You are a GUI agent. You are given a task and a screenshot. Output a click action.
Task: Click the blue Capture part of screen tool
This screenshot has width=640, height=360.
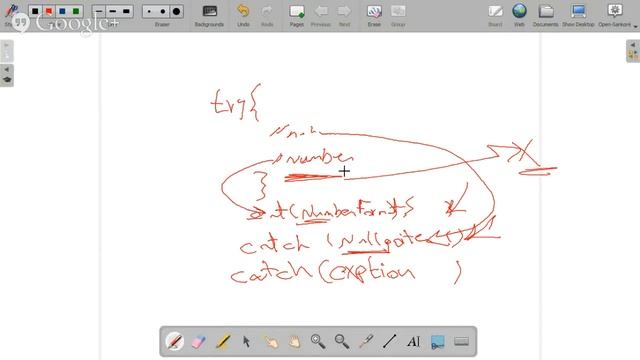pos(438,342)
